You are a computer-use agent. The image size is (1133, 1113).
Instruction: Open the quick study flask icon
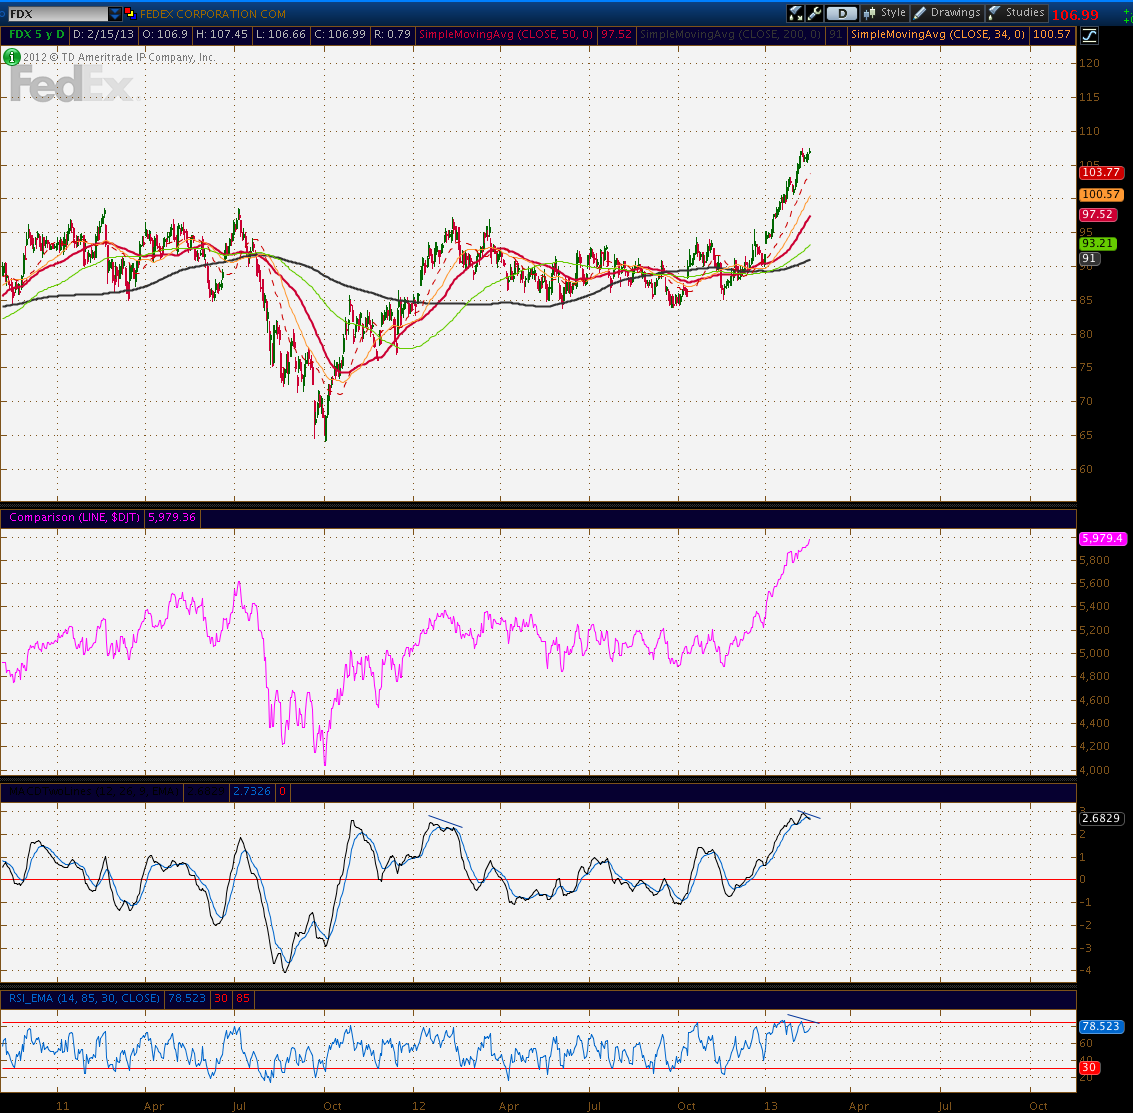(796, 13)
